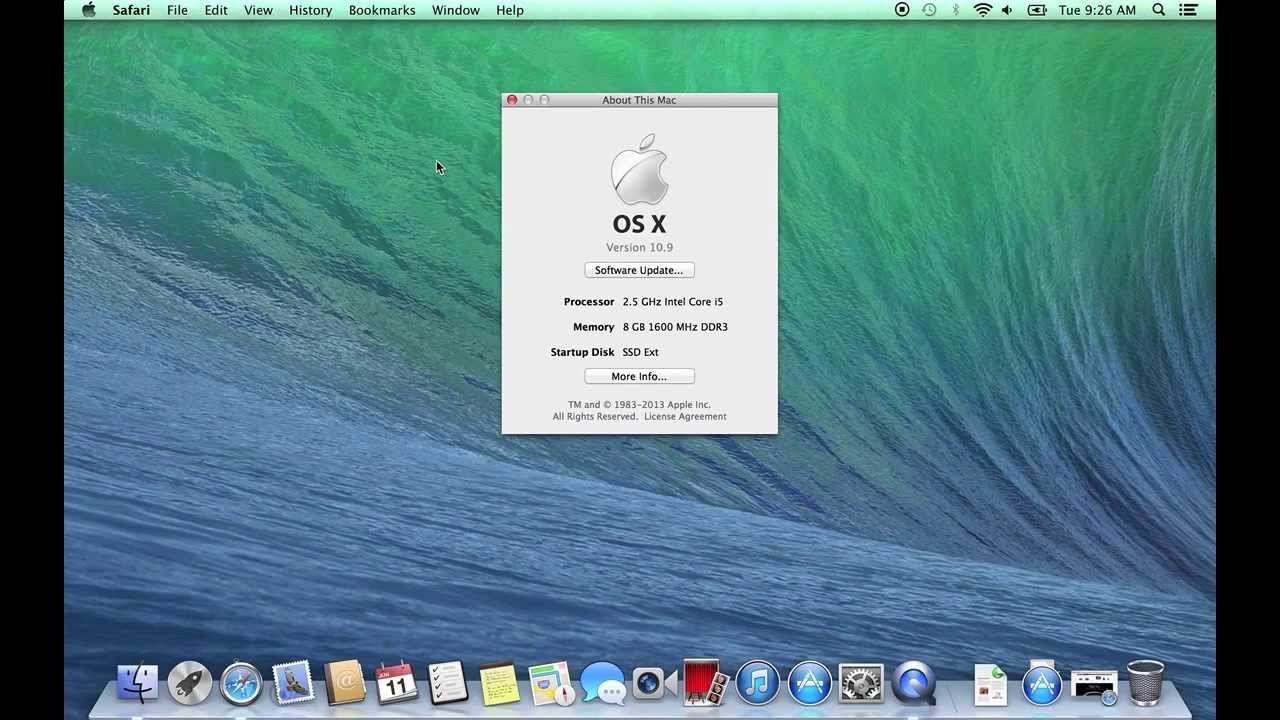Open QuickTime Player icon in Dock
This screenshot has width=1280, height=720.
tap(913, 684)
